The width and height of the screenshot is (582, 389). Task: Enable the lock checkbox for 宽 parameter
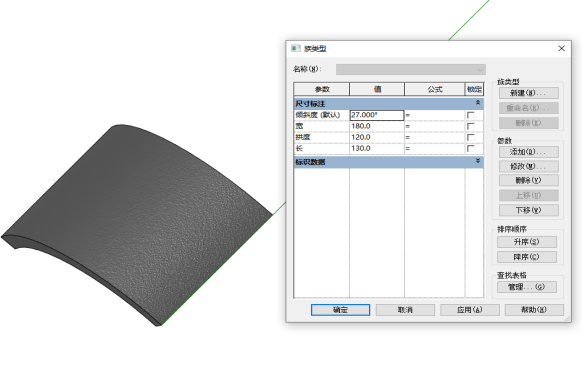[x=471, y=126]
